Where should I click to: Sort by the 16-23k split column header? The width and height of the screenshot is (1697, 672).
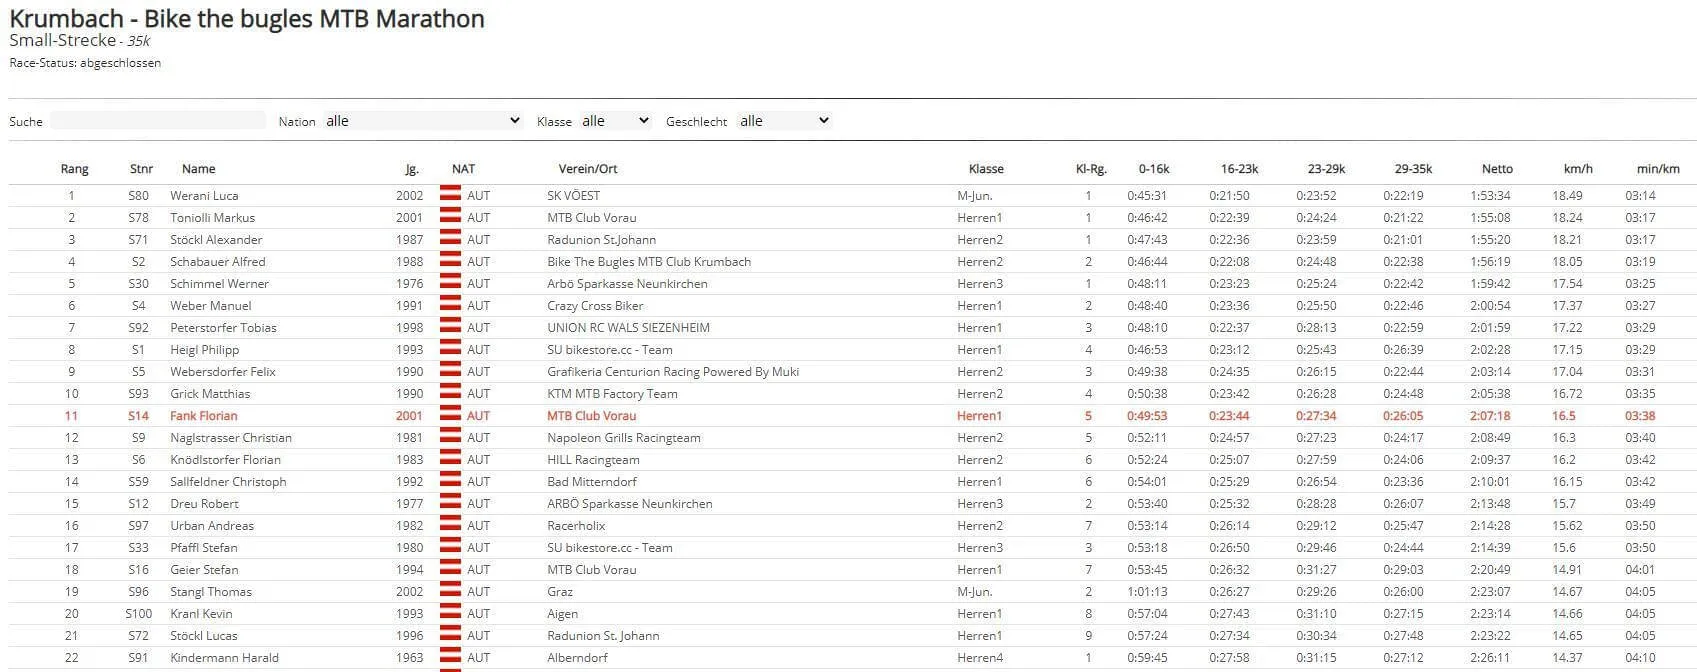pos(1239,169)
